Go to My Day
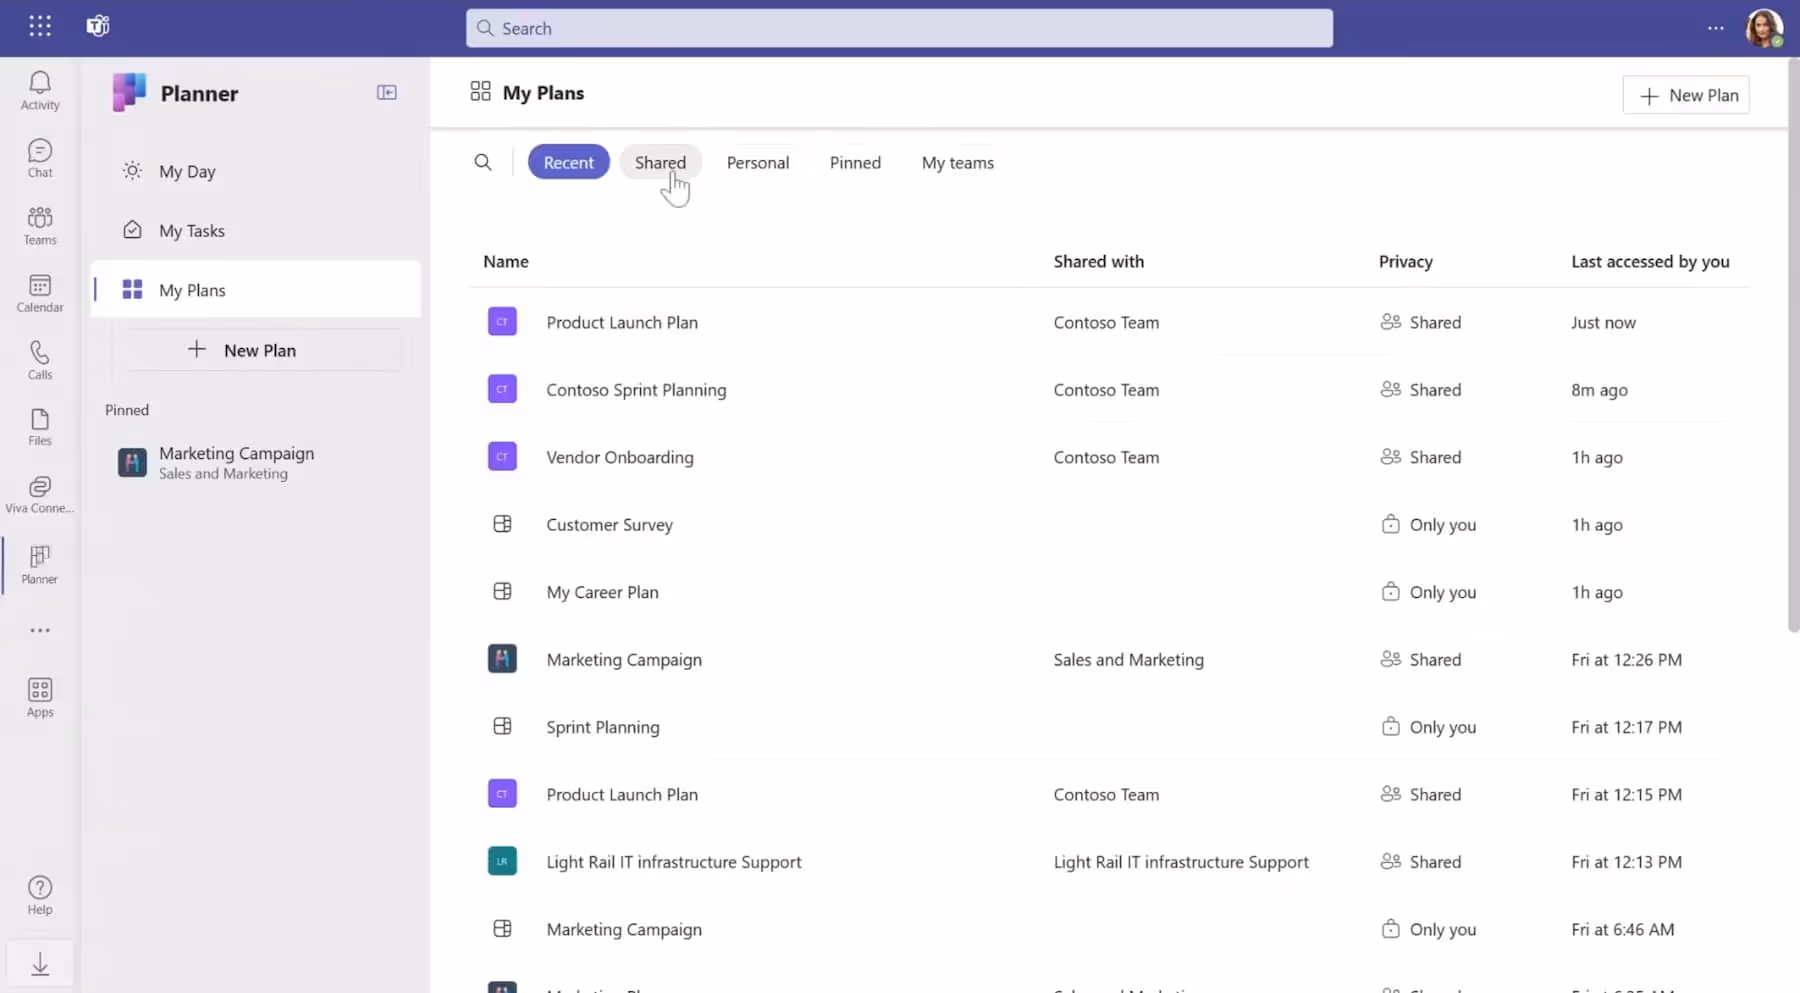This screenshot has width=1800, height=993. (256, 171)
